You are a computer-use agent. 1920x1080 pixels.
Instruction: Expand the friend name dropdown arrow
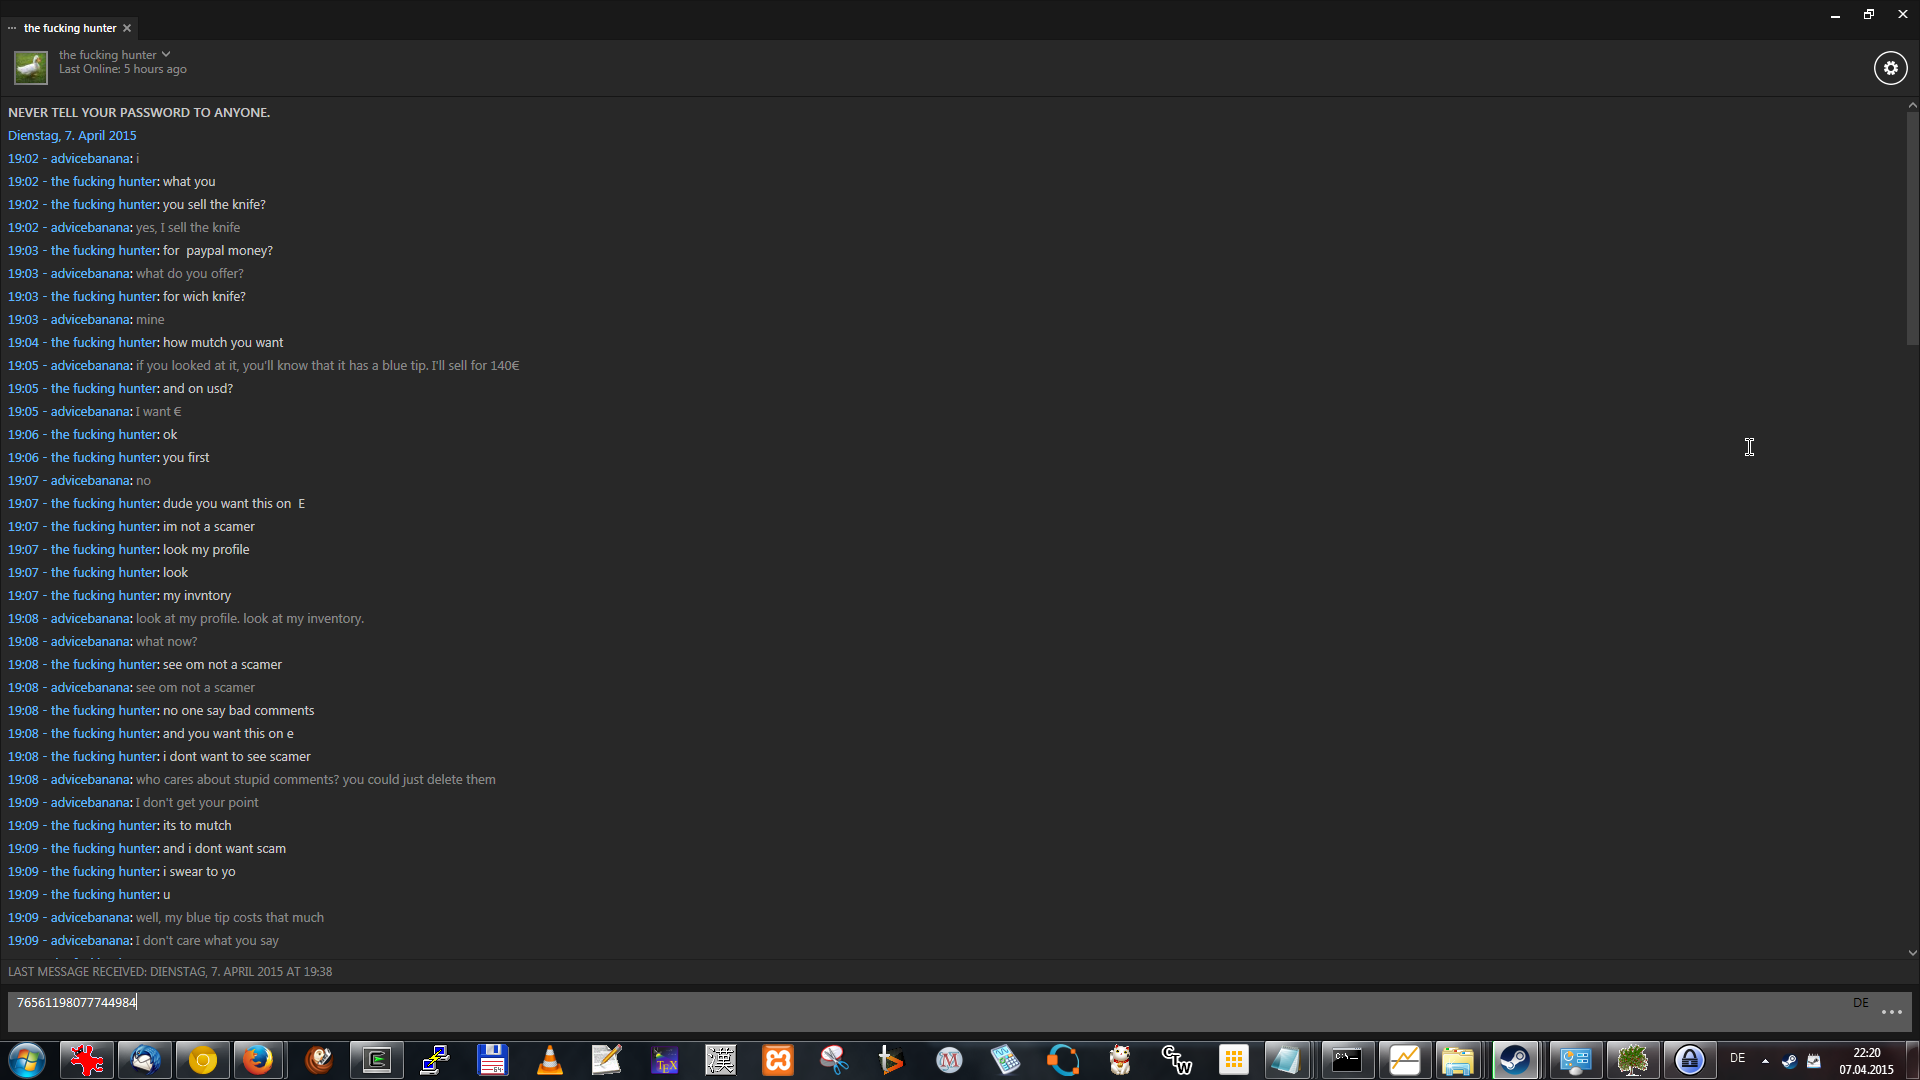[166, 55]
